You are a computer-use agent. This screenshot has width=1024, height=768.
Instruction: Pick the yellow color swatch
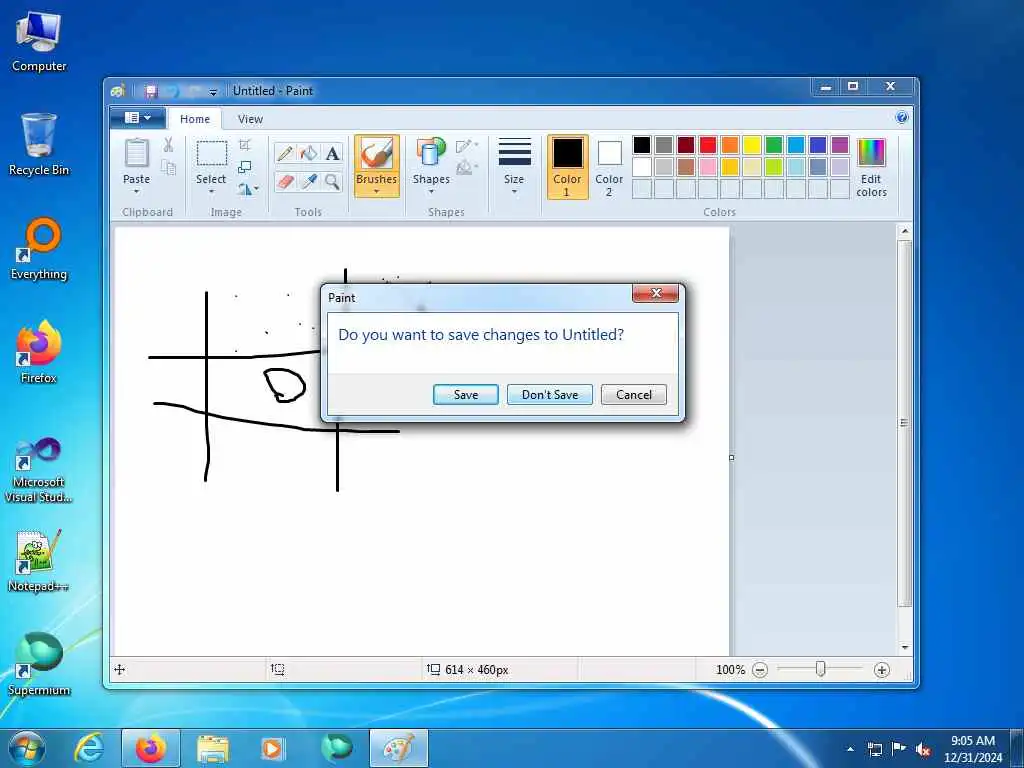pyautogui.click(x=752, y=144)
